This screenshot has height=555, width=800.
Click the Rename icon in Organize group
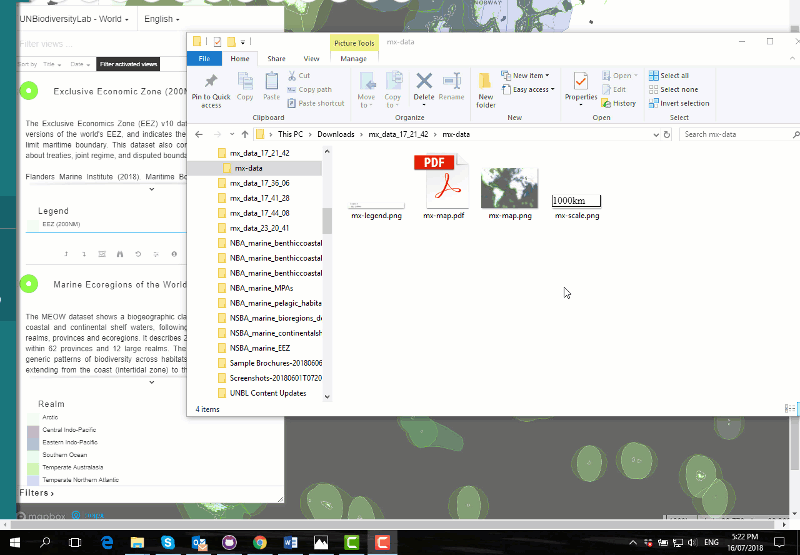(x=452, y=81)
